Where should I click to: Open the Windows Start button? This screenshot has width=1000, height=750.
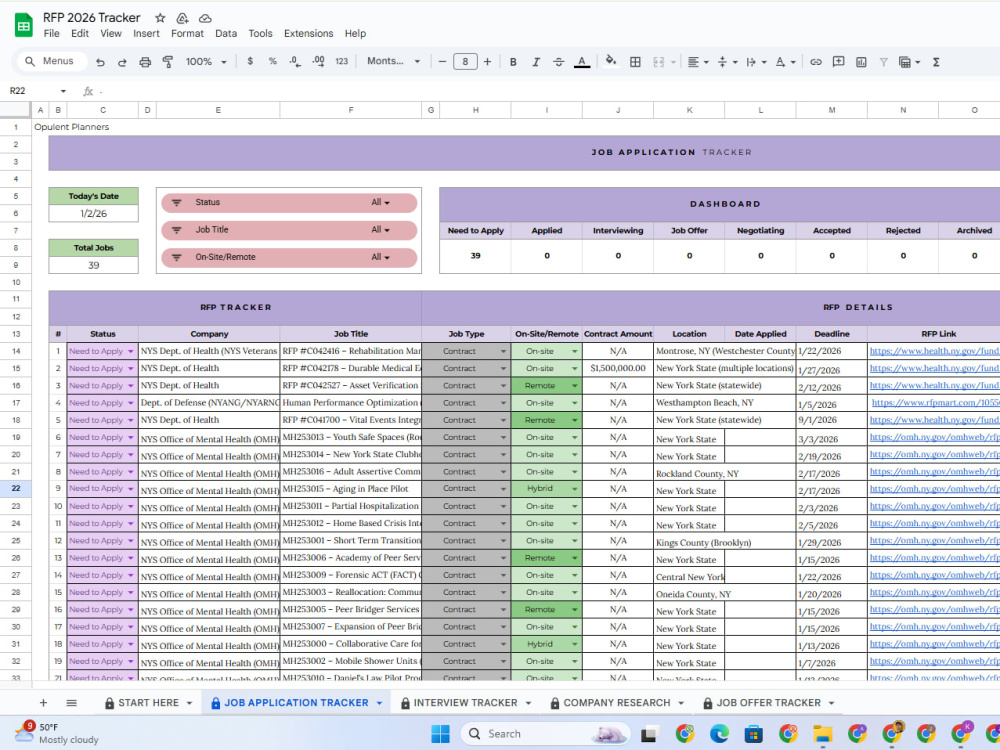(x=440, y=734)
